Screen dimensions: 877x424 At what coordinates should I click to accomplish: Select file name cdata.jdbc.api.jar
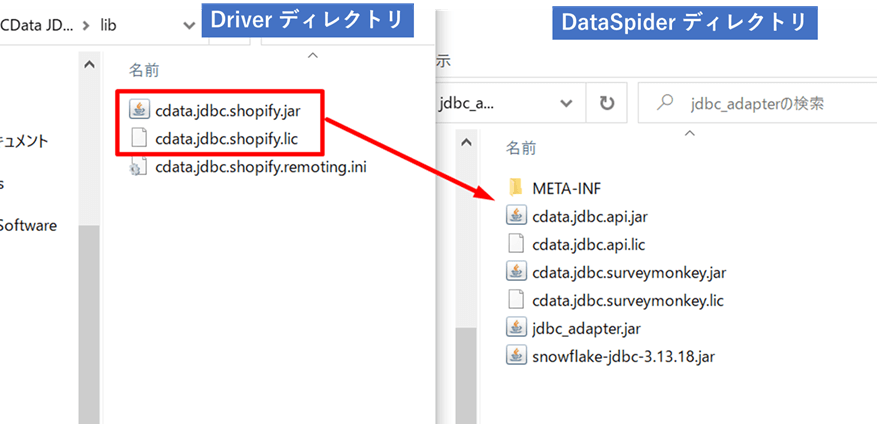pos(590,216)
